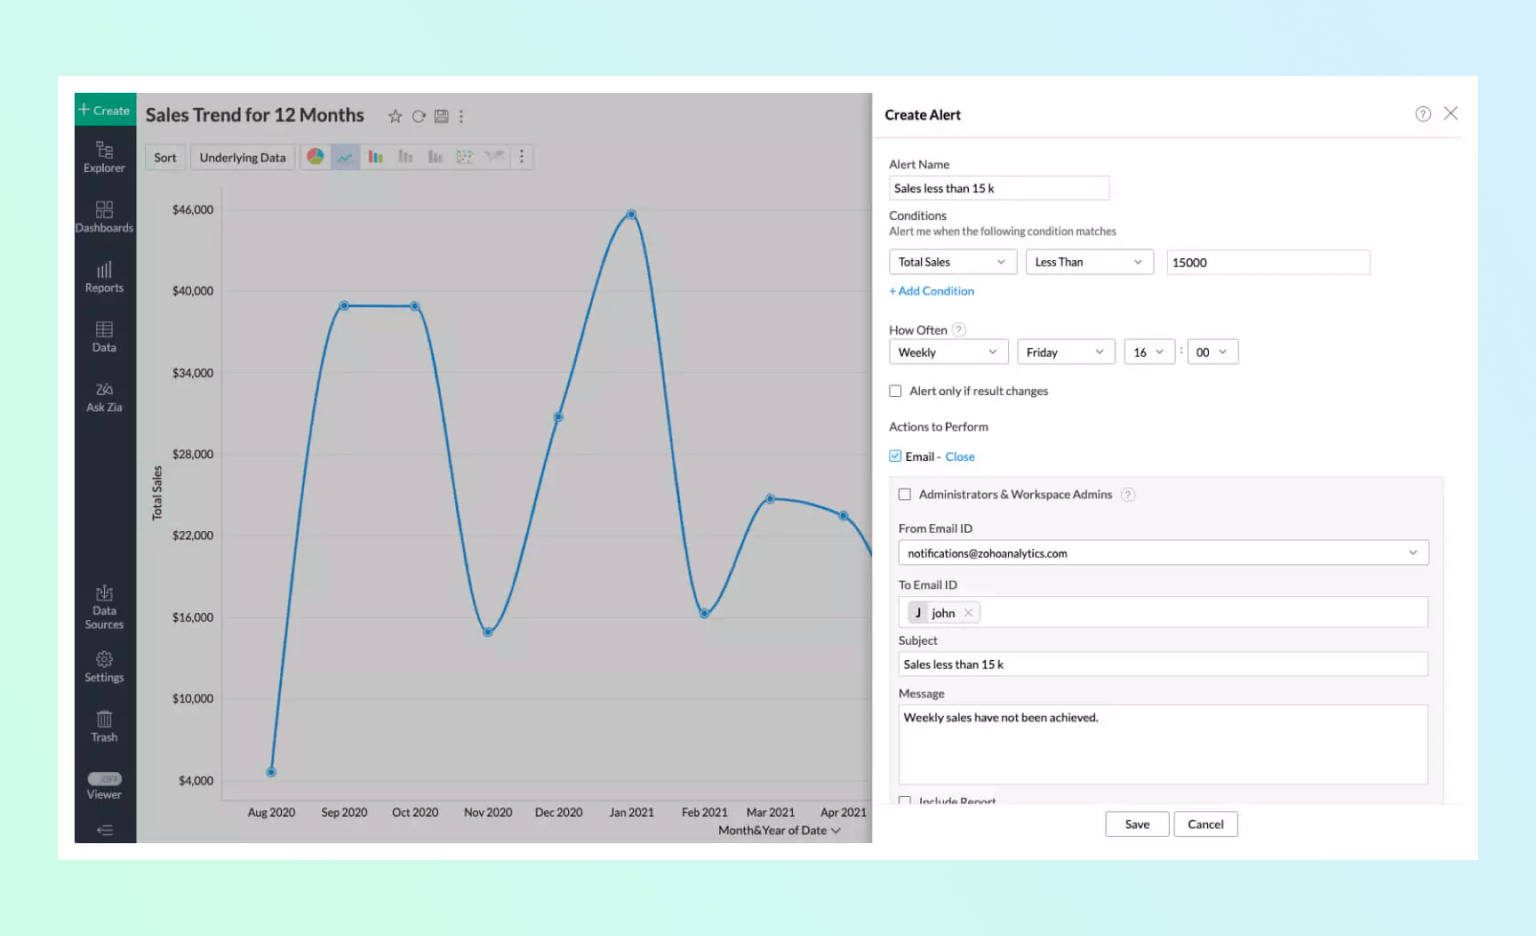
Task: Click the pie chart type icon
Action: point(315,157)
